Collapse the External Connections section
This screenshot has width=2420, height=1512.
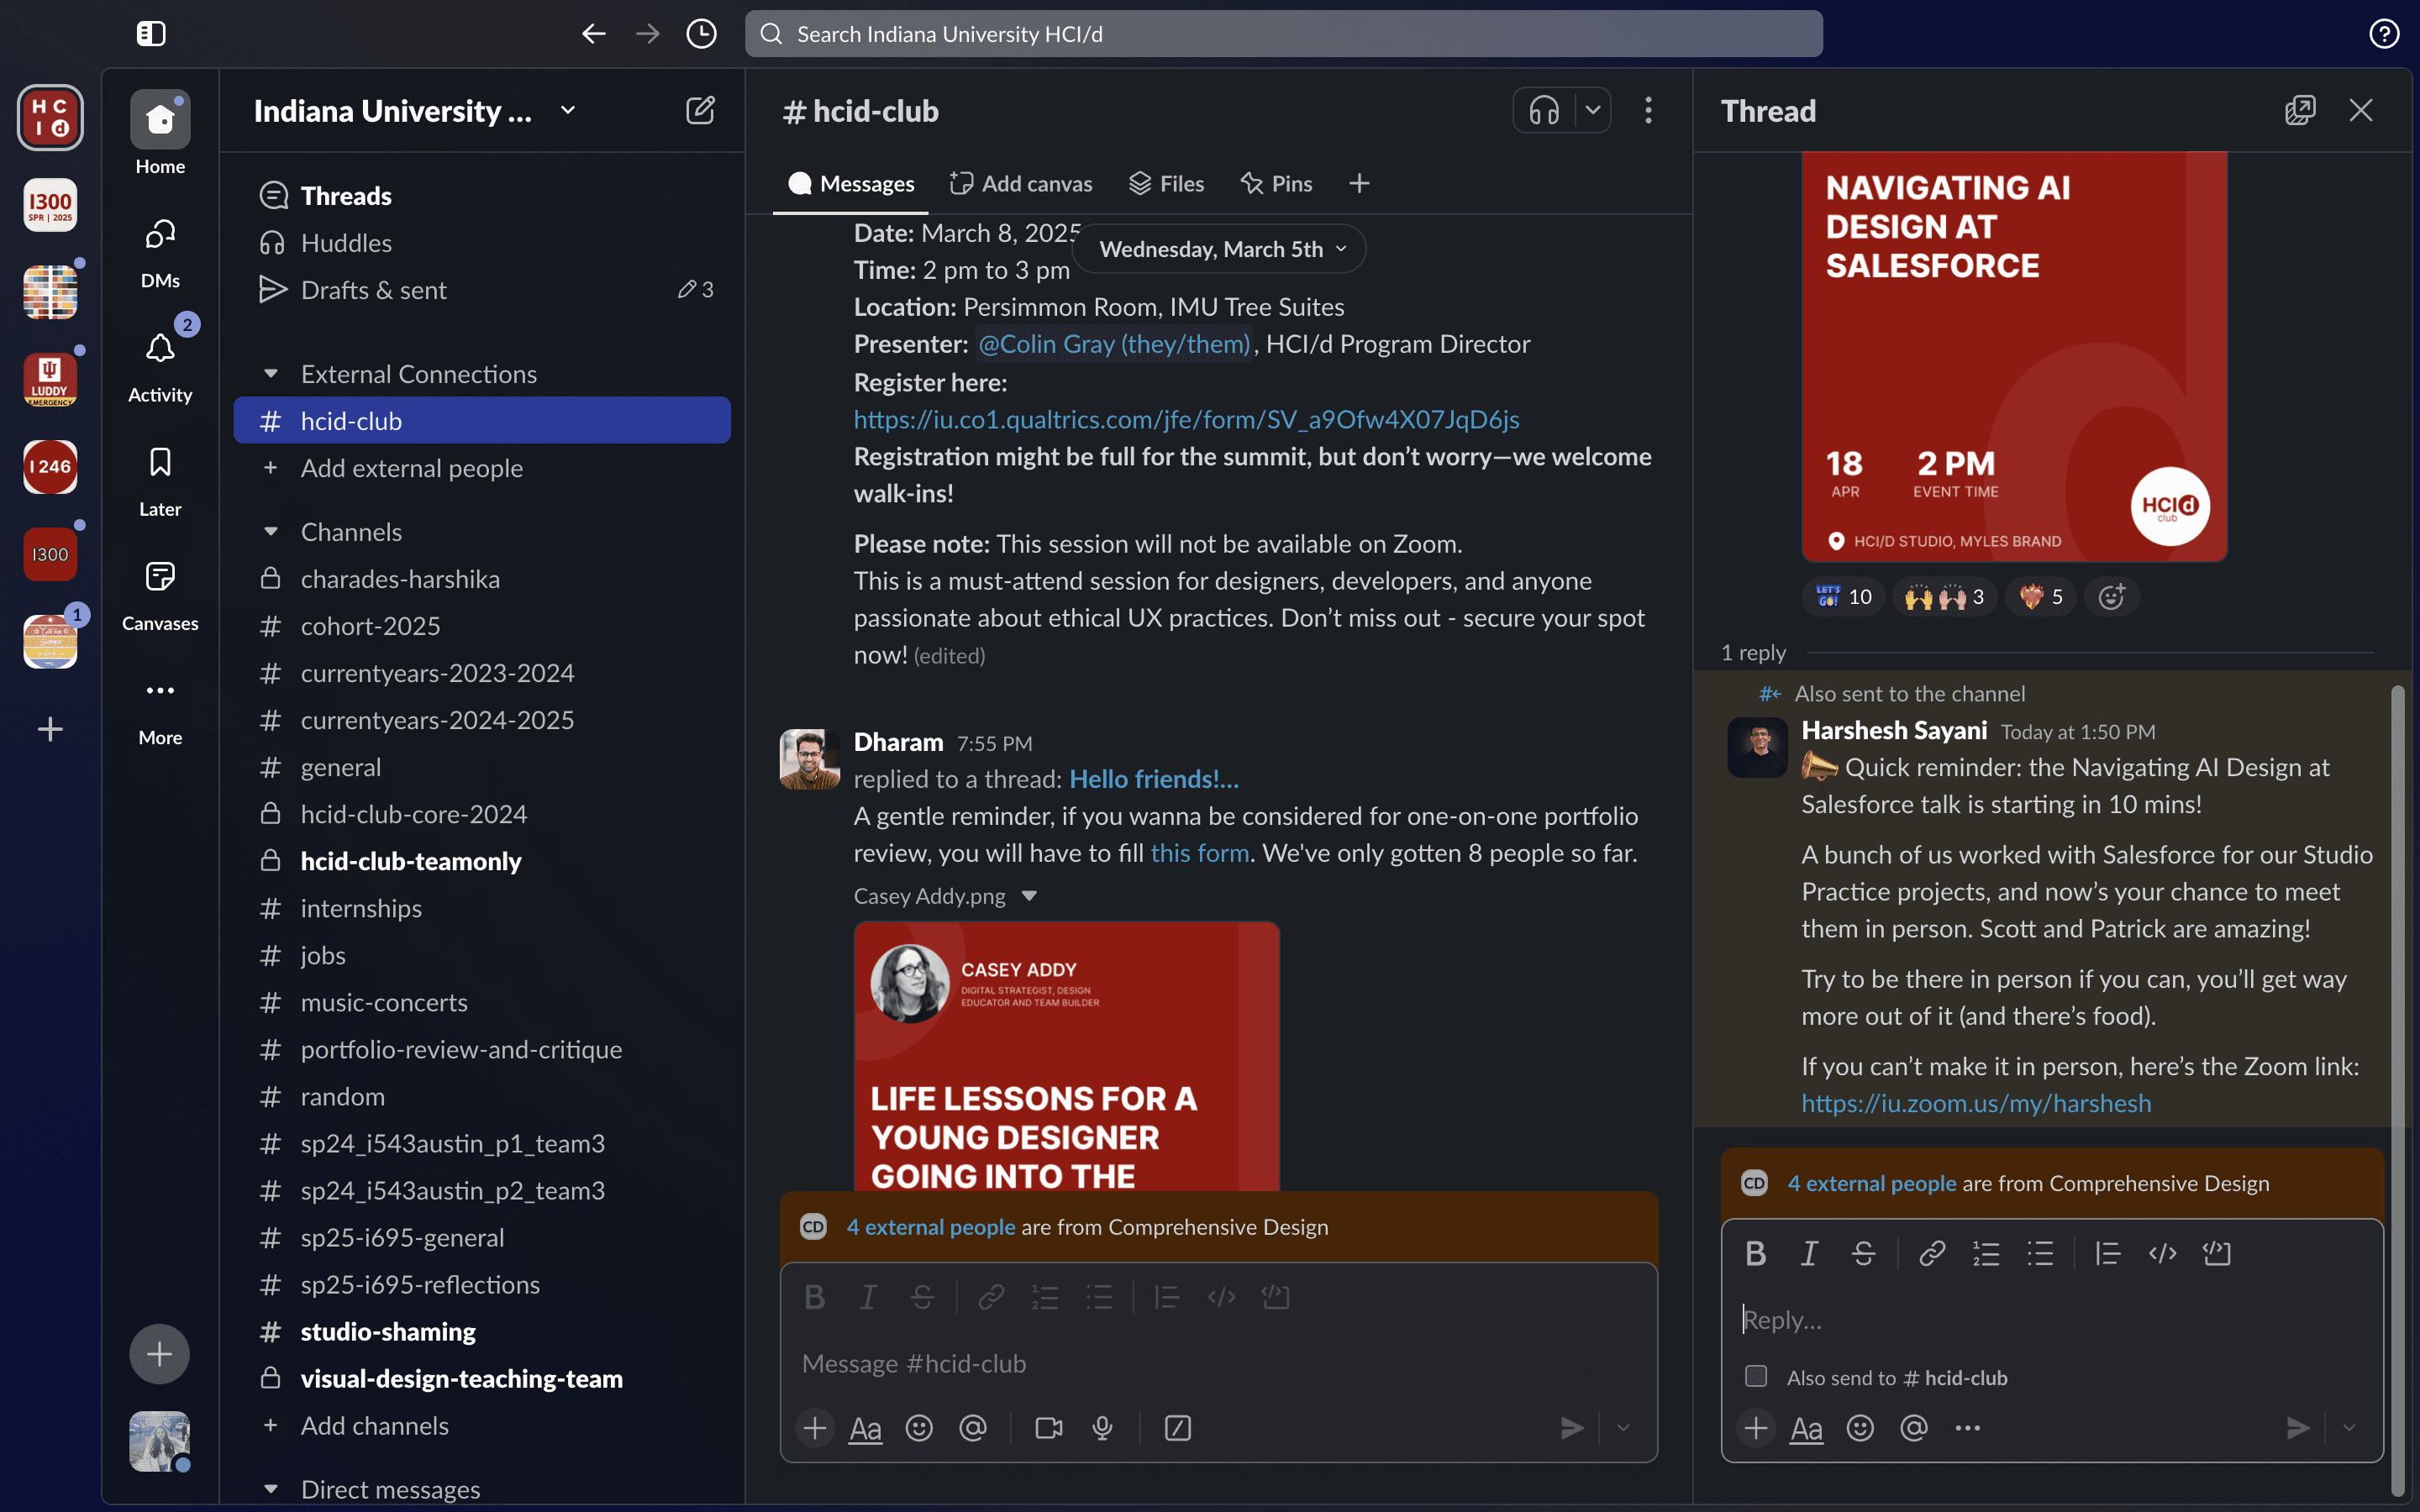coord(271,374)
